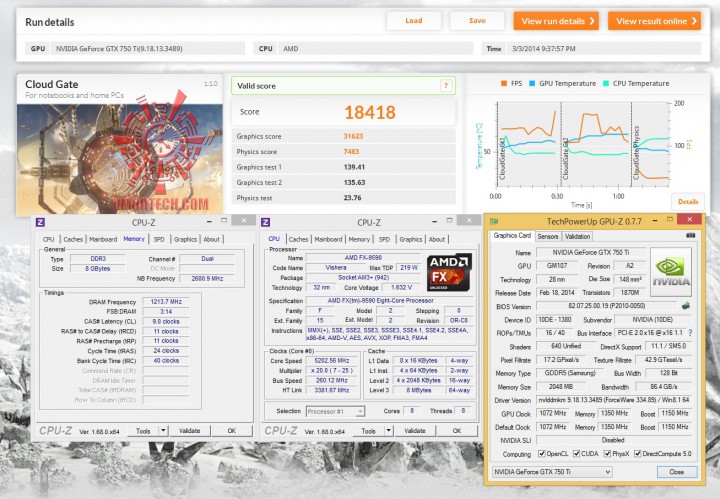Click the Graphics score value 31623
Viewport: 720px width, 499px height.
coord(353,136)
